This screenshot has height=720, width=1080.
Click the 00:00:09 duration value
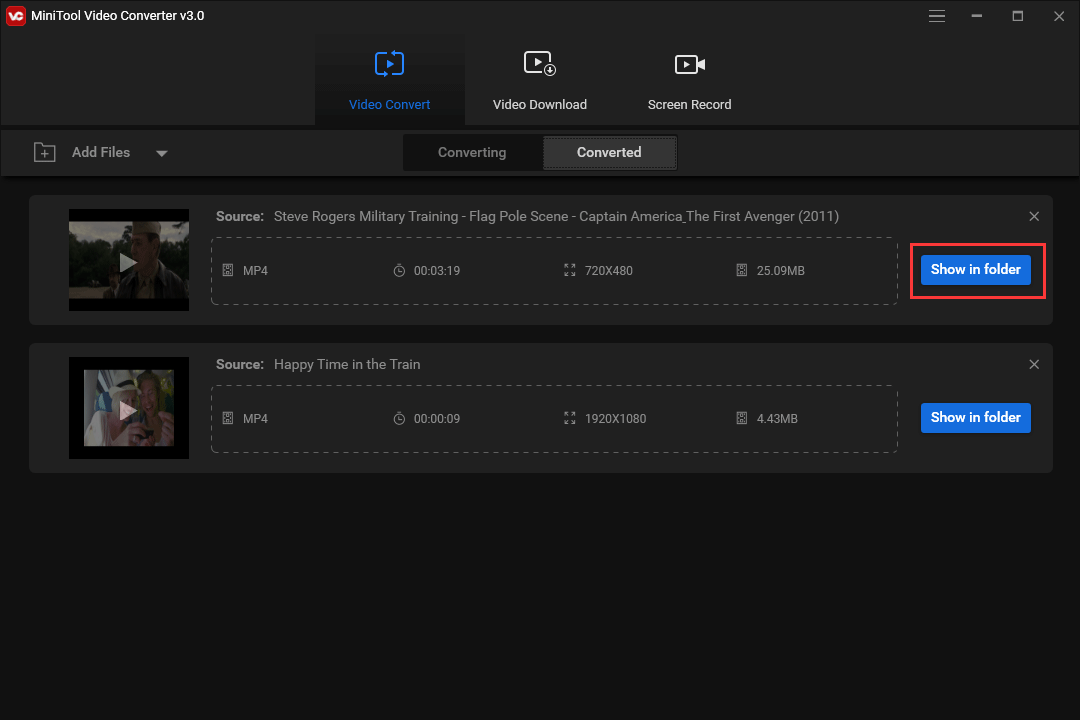click(x=437, y=419)
